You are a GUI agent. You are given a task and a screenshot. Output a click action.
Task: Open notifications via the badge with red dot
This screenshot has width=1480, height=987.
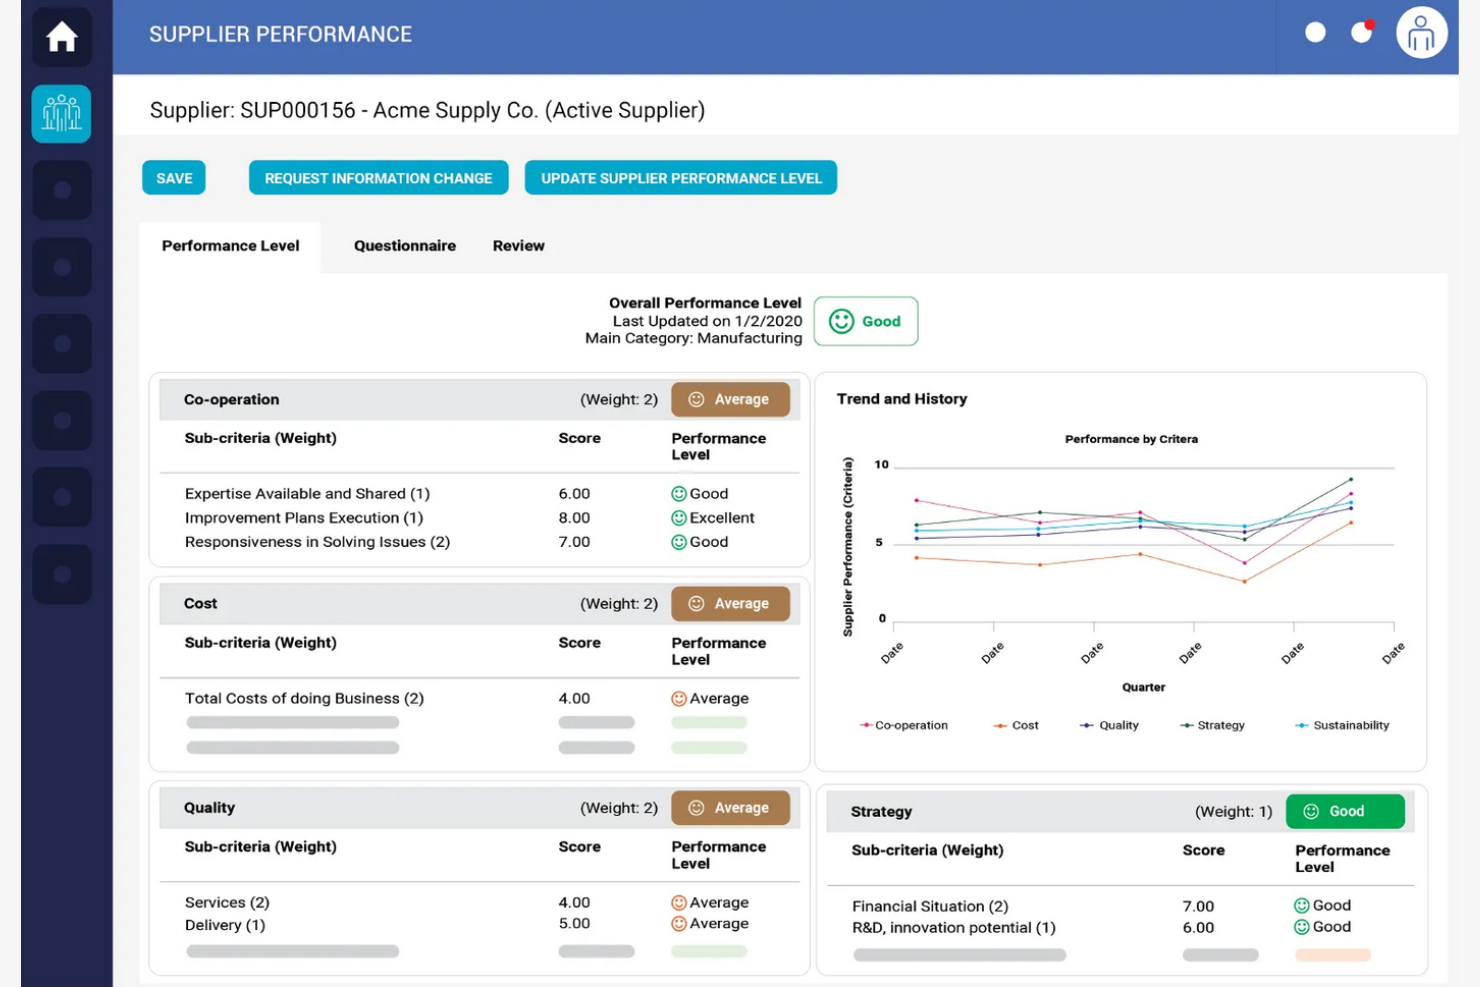[1361, 32]
